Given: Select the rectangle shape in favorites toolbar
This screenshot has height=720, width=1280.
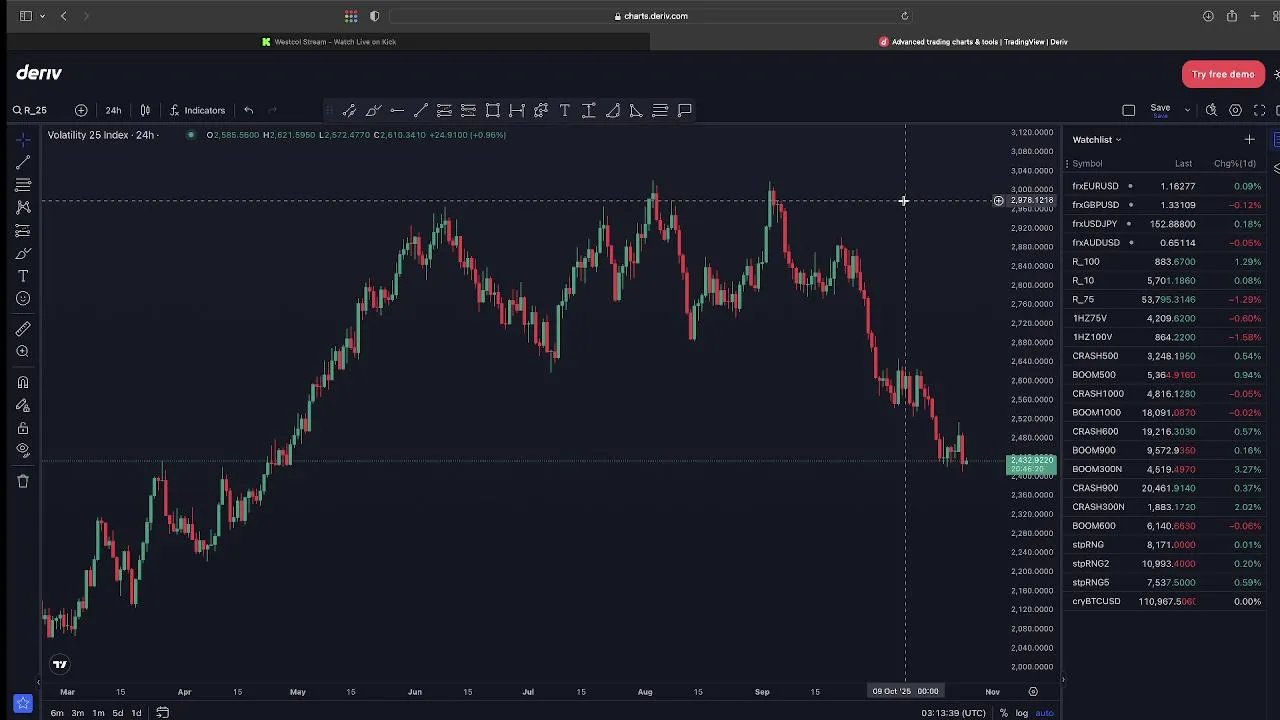Looking at the screenshot, I should pos(493,110).
